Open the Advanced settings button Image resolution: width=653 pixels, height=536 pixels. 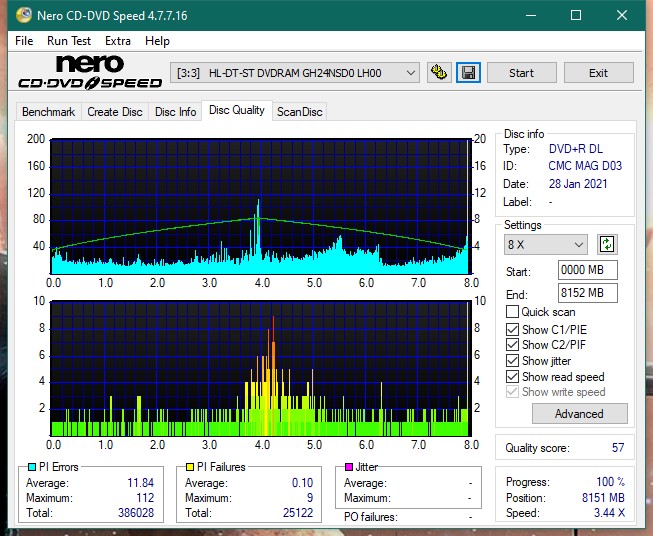click(x=579, y=414)
